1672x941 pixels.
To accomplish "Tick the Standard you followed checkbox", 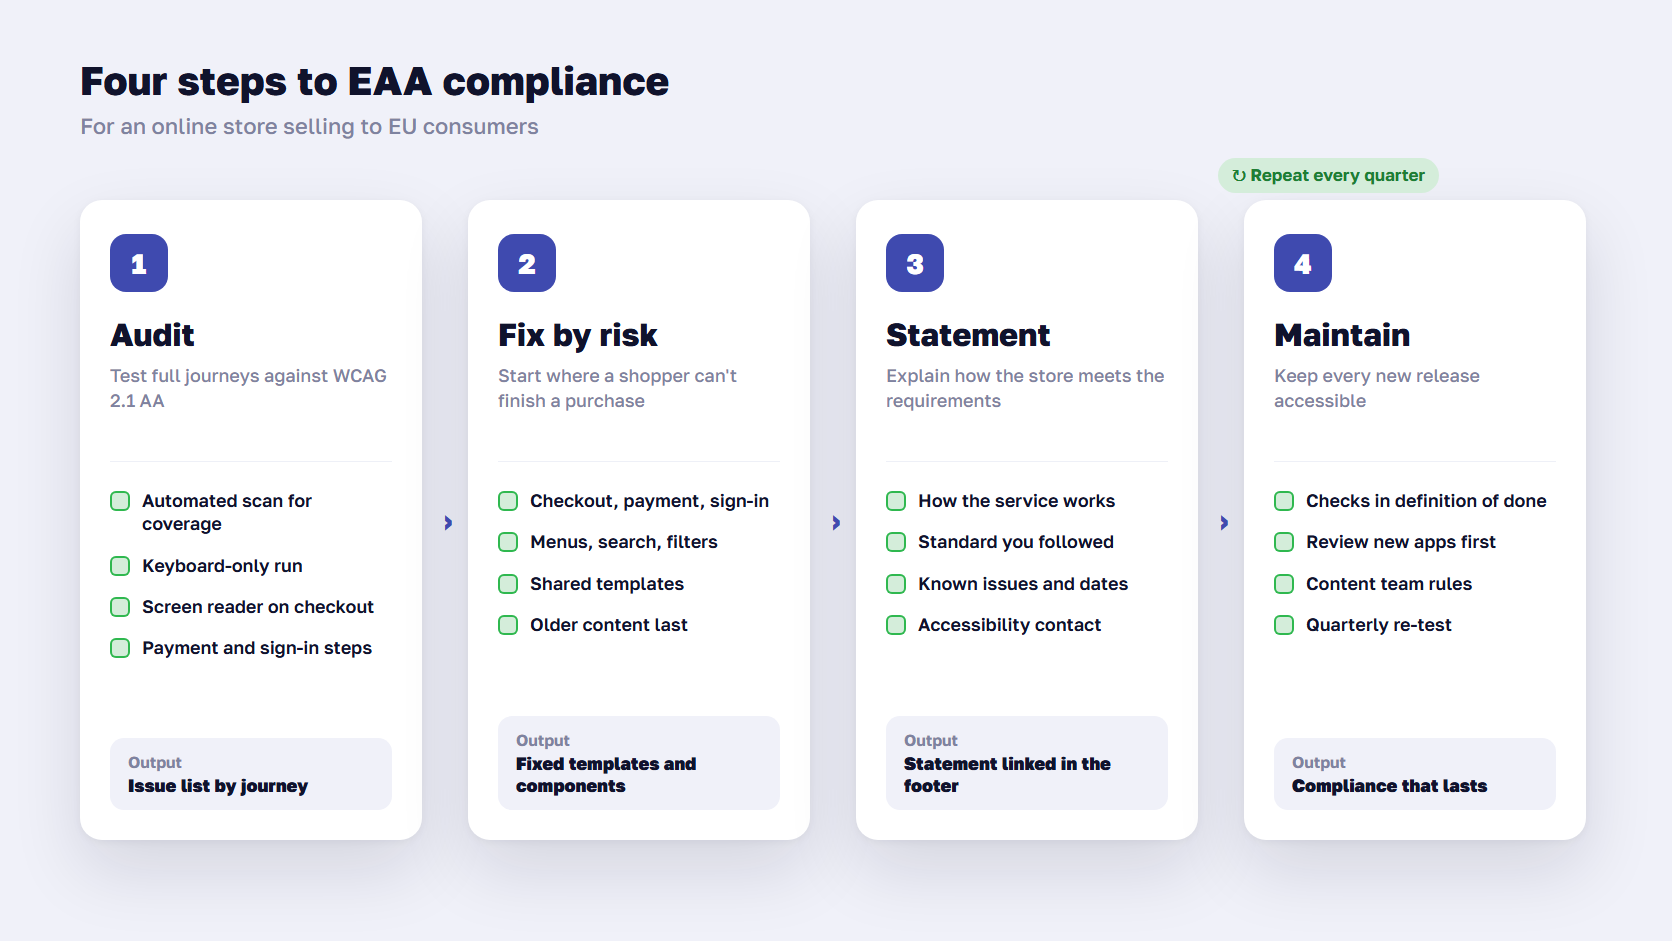I will 896,542.
